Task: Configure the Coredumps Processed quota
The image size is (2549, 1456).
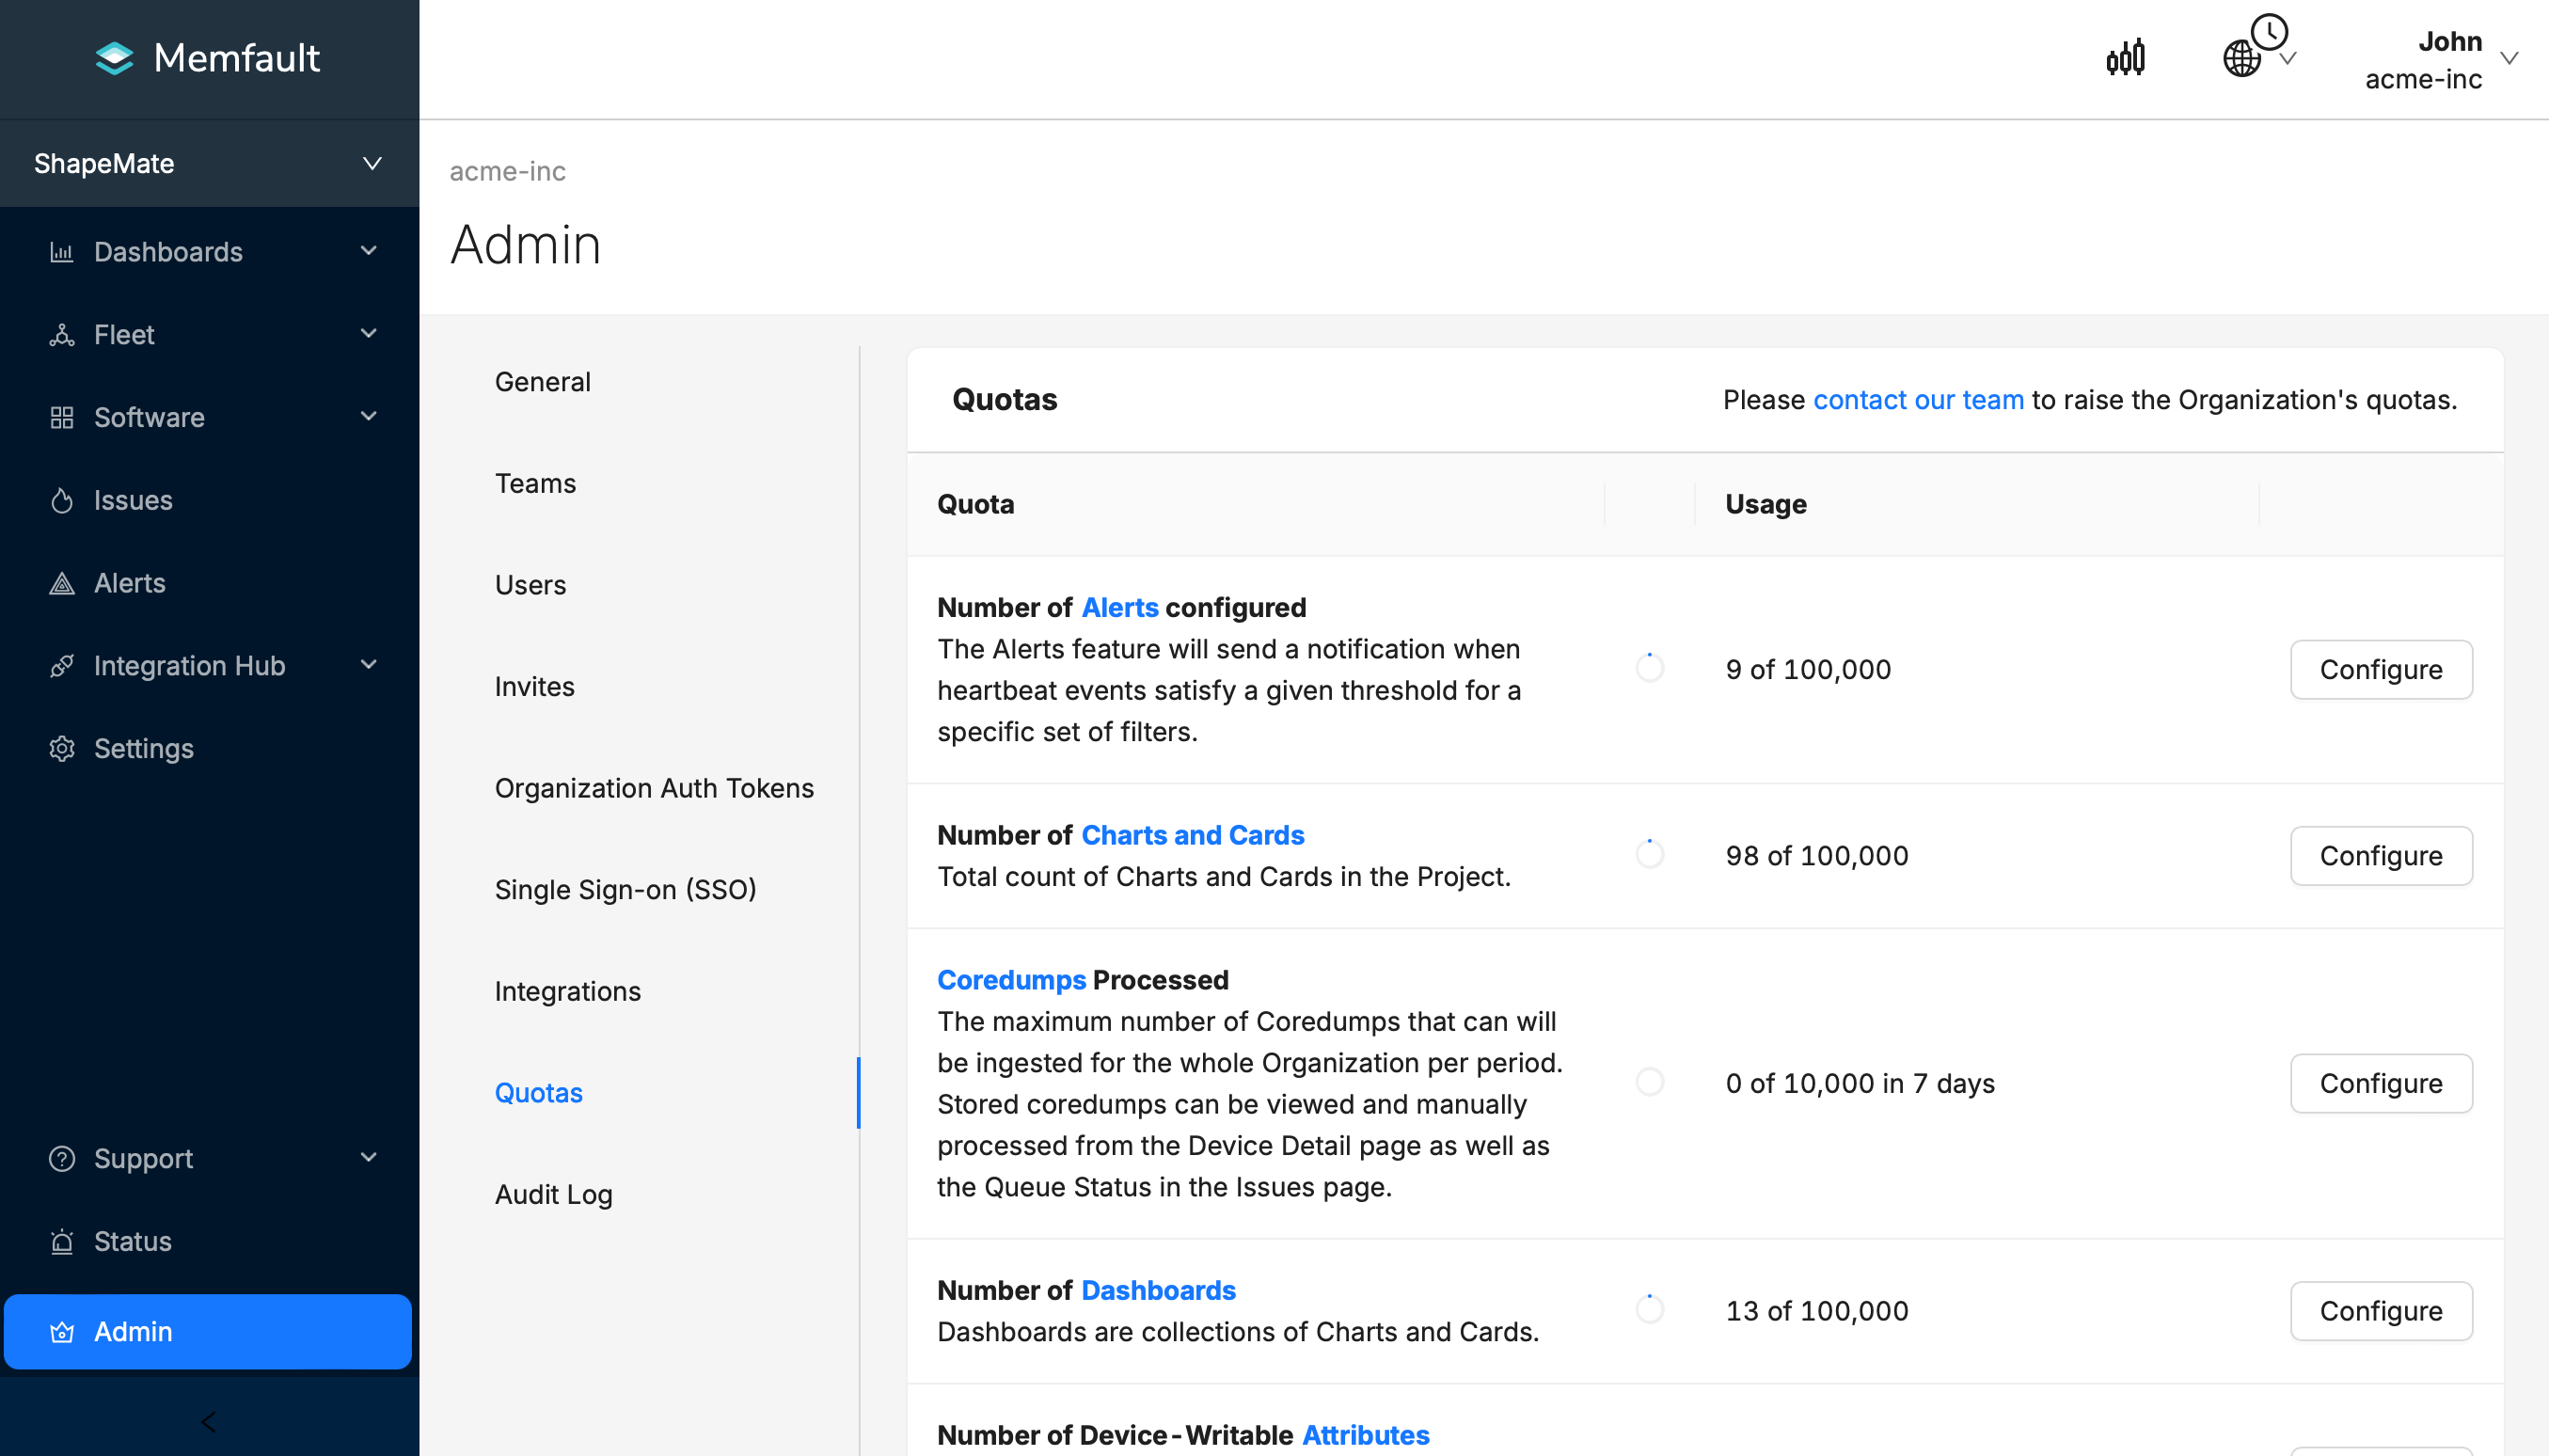Action: pos(2380,1083)
